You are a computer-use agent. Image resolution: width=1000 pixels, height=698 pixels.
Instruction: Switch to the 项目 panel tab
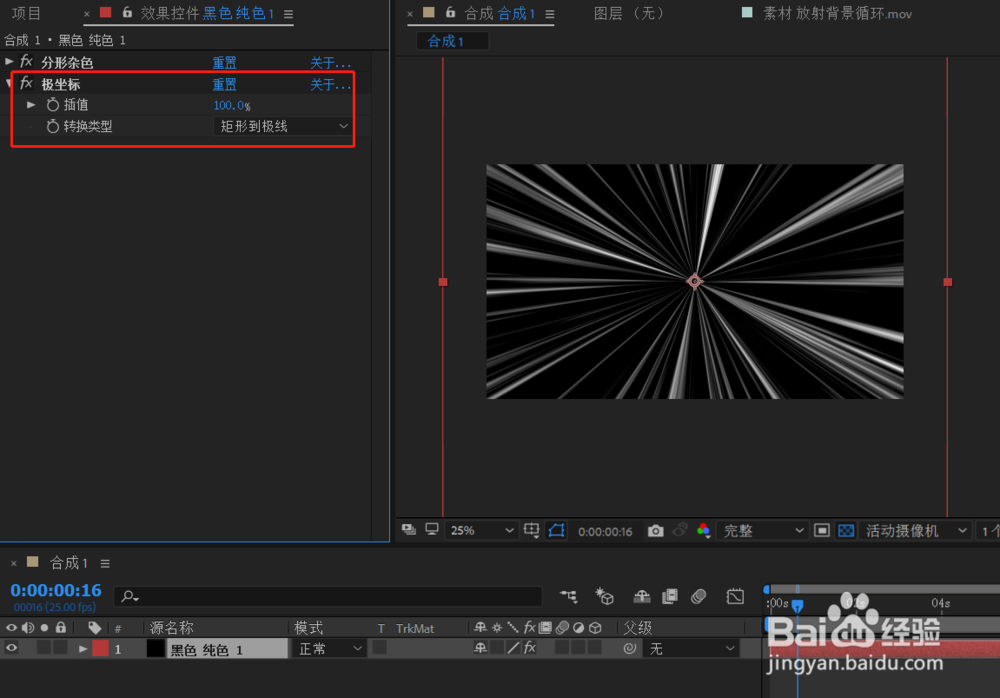tap(26, 13)
